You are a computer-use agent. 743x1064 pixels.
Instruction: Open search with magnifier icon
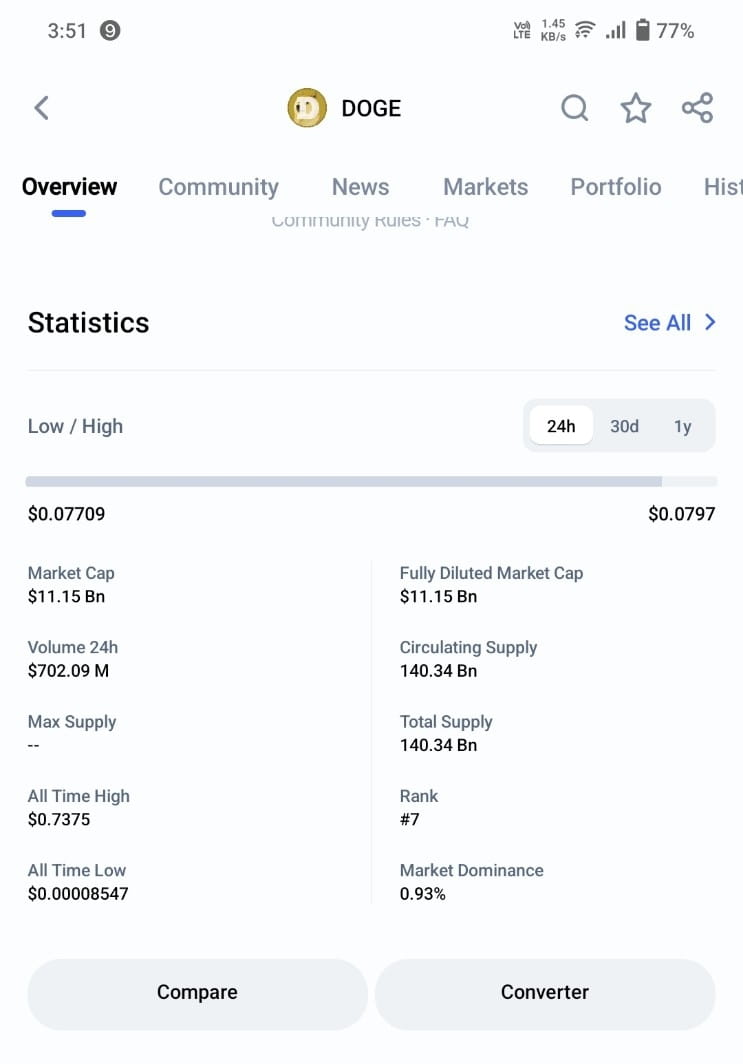pyautogui.click(x=575, y=108)
